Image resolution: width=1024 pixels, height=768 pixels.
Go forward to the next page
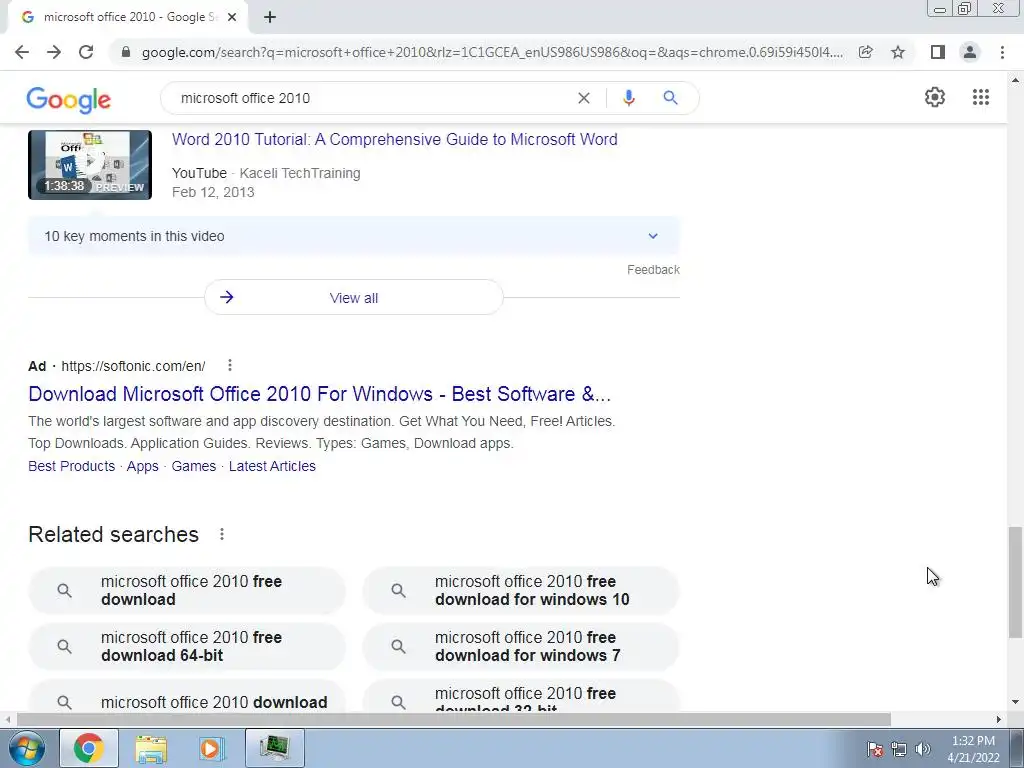[54, 52]
